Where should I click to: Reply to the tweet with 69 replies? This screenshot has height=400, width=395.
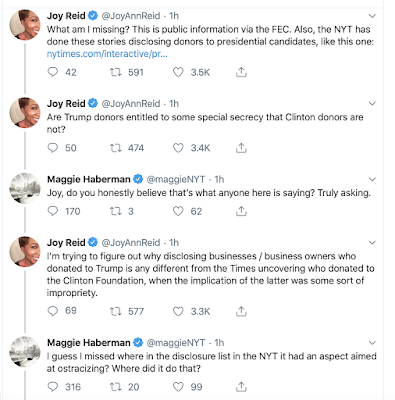tap(53, 311)
